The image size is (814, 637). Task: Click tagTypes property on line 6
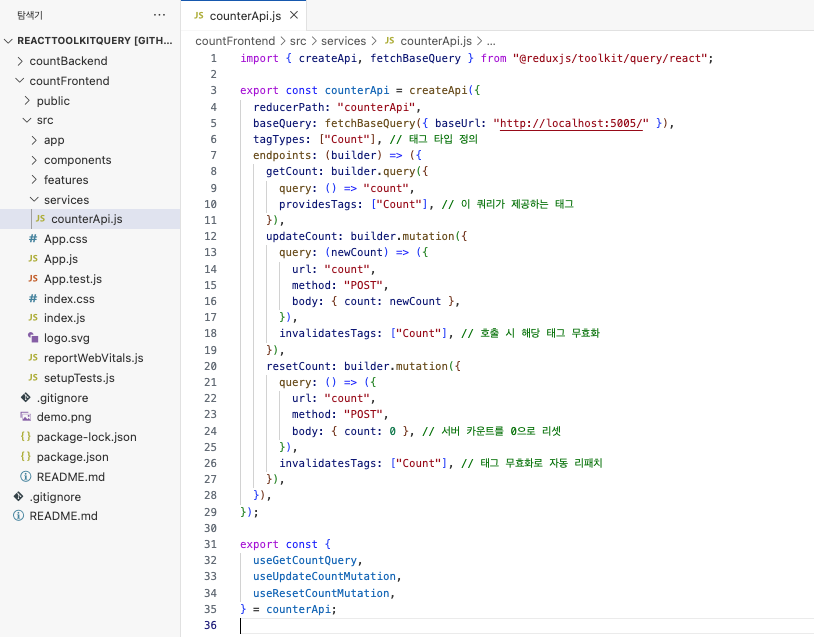pos(278,139)
